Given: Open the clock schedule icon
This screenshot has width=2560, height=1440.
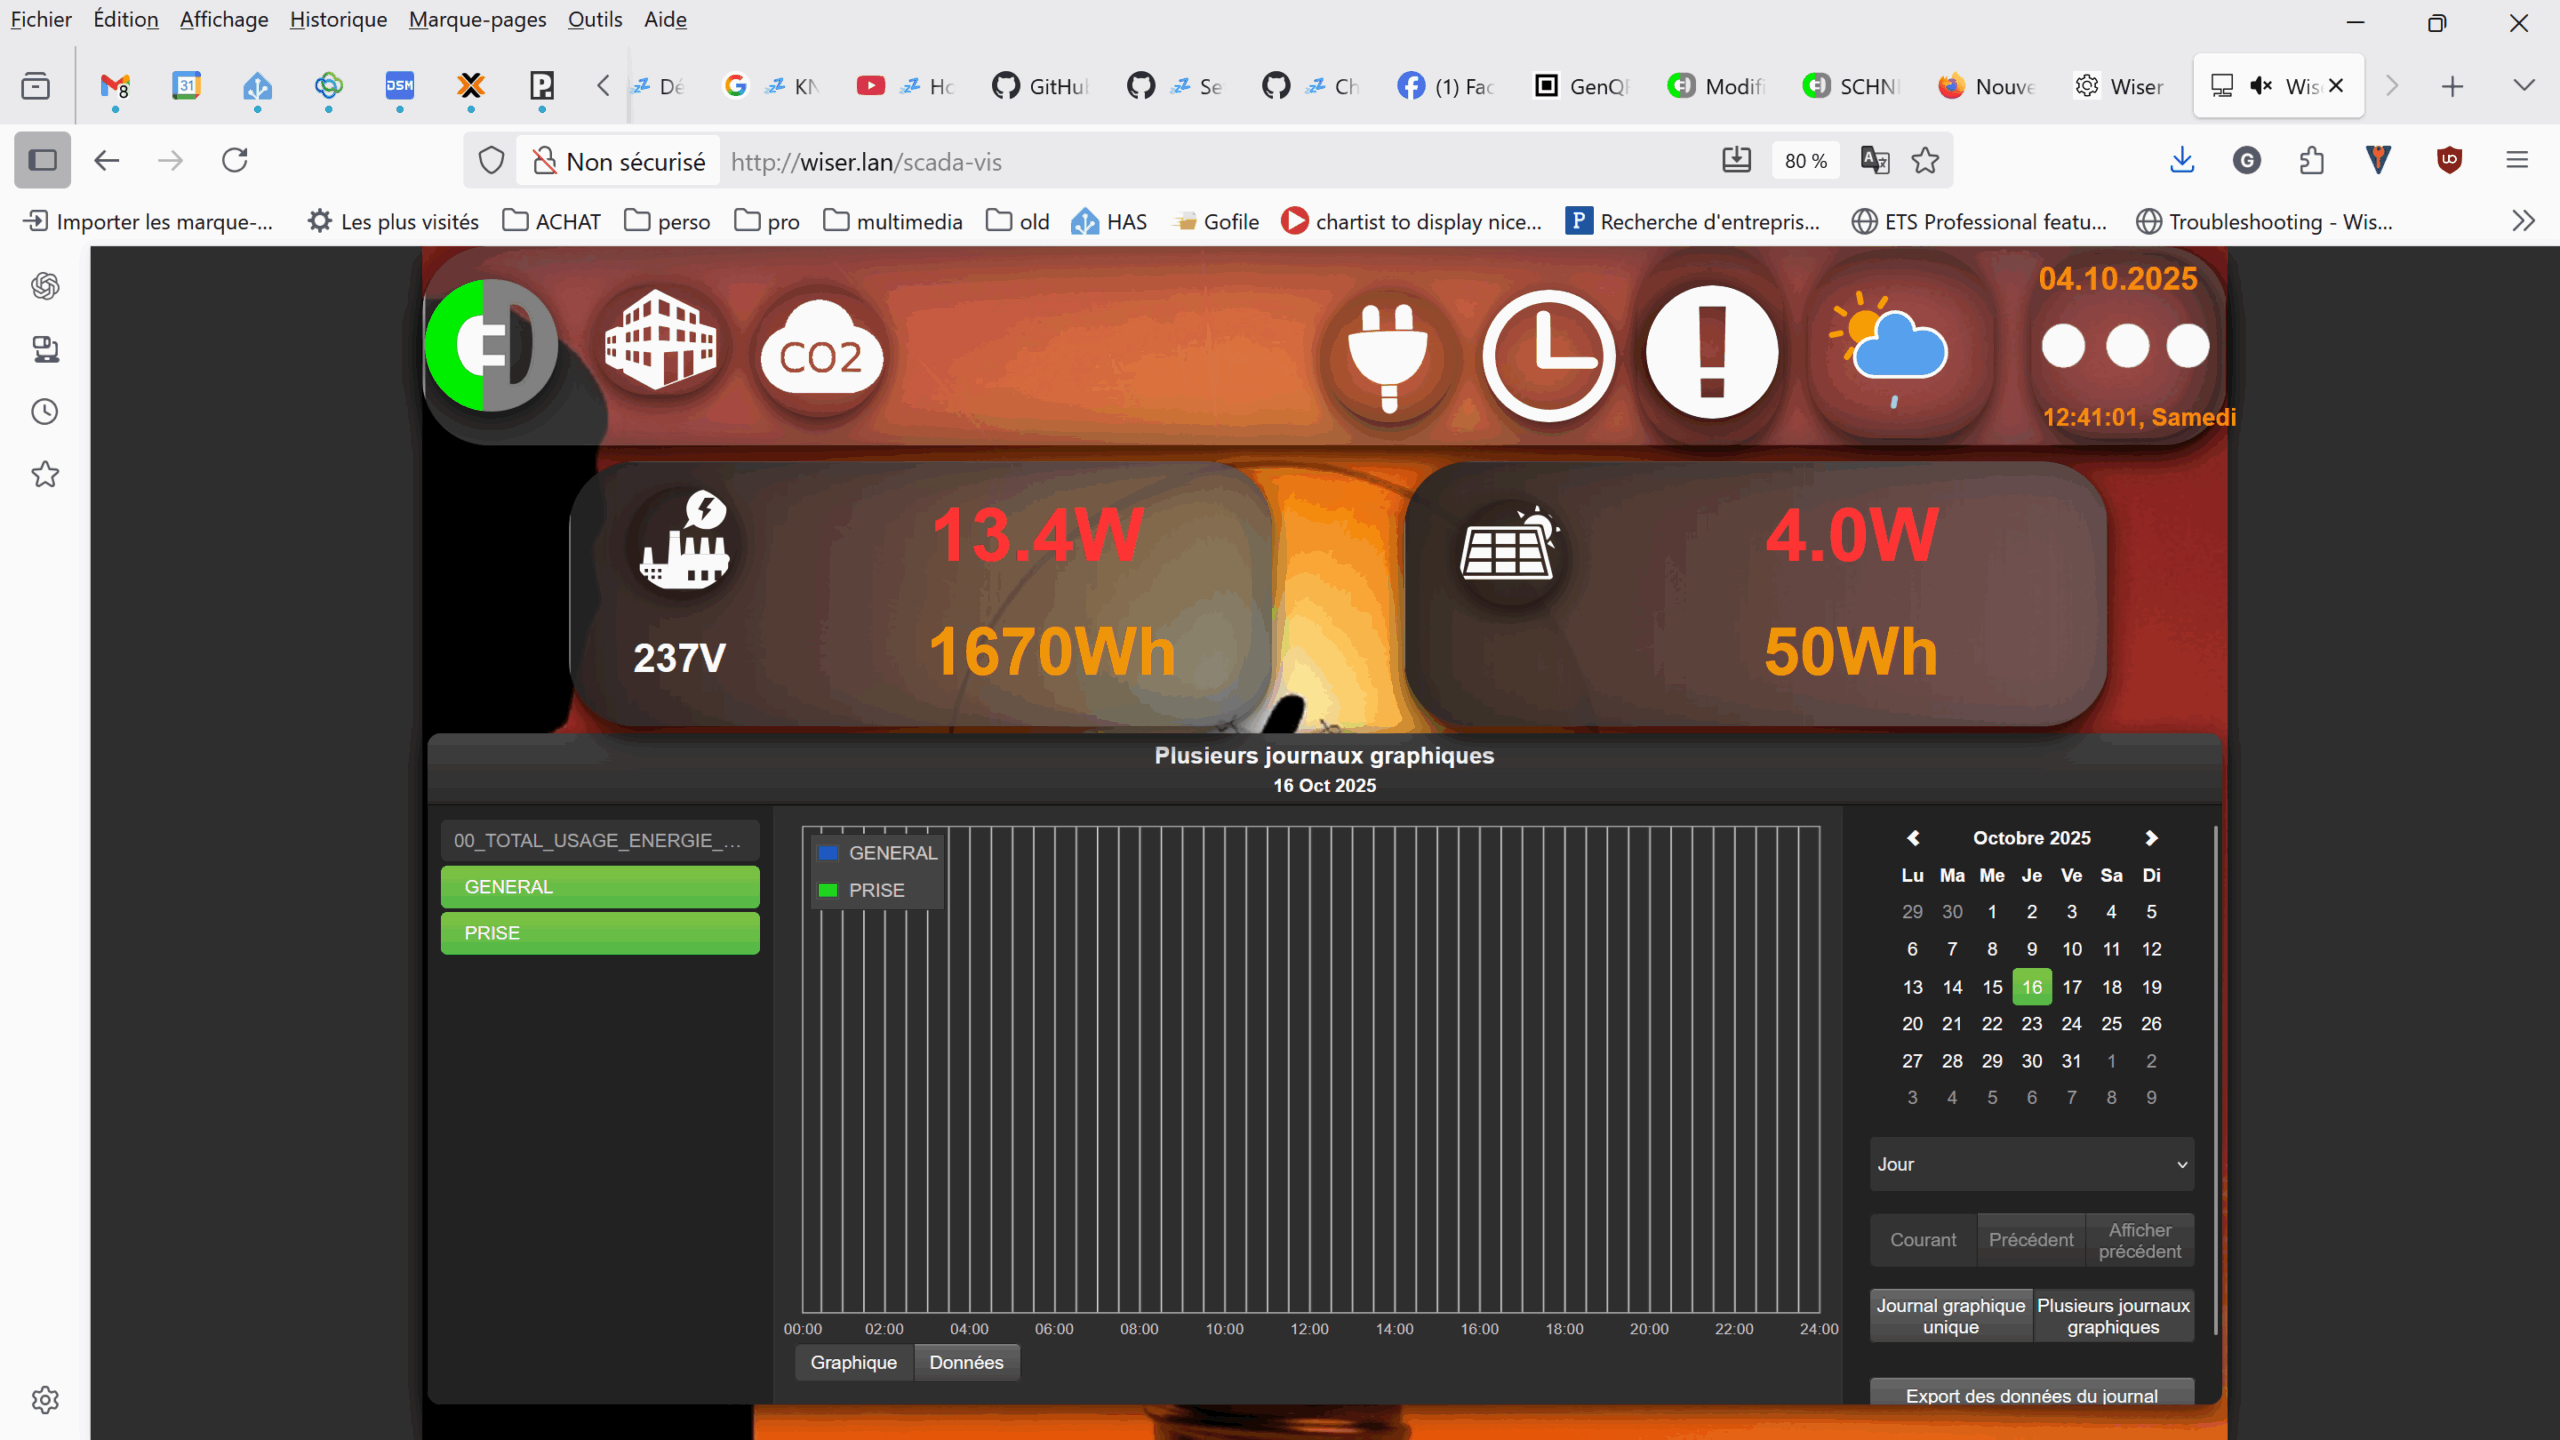Looking at the screenshot, I should (1548, 354).
